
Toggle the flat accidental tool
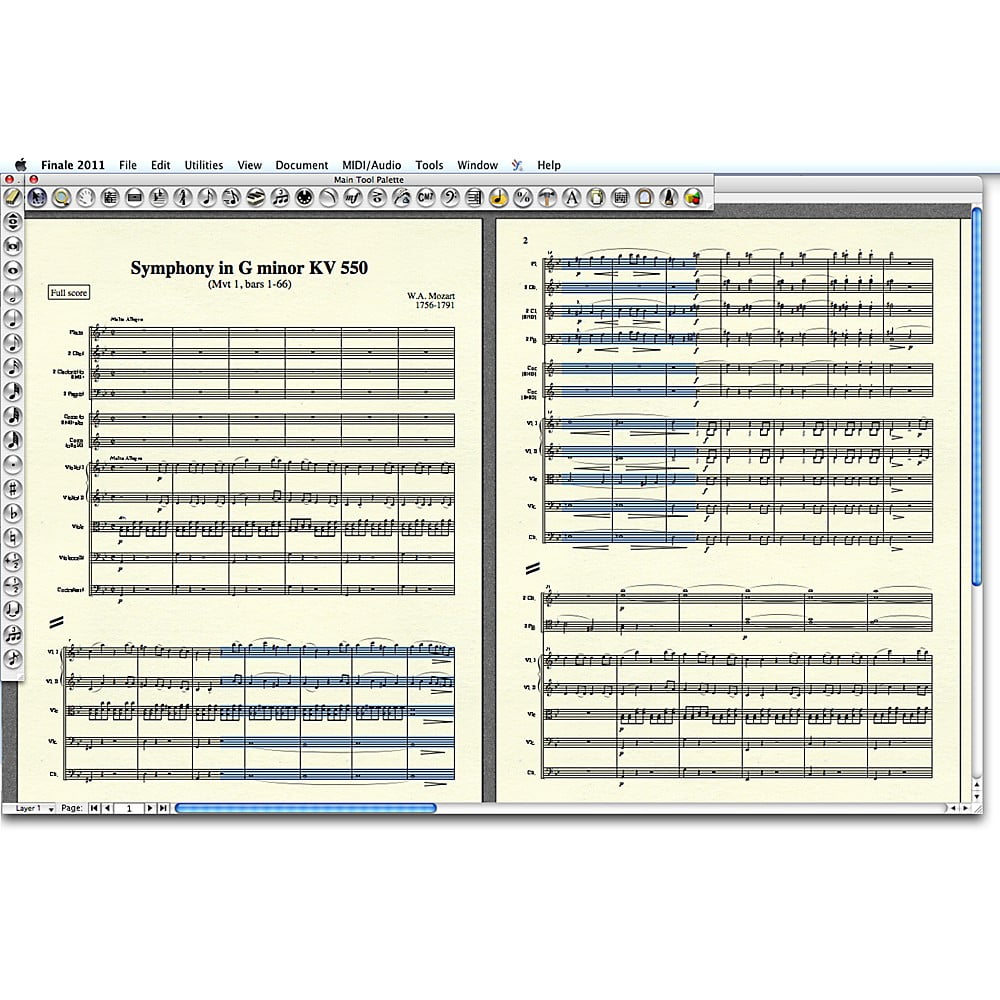13,513
